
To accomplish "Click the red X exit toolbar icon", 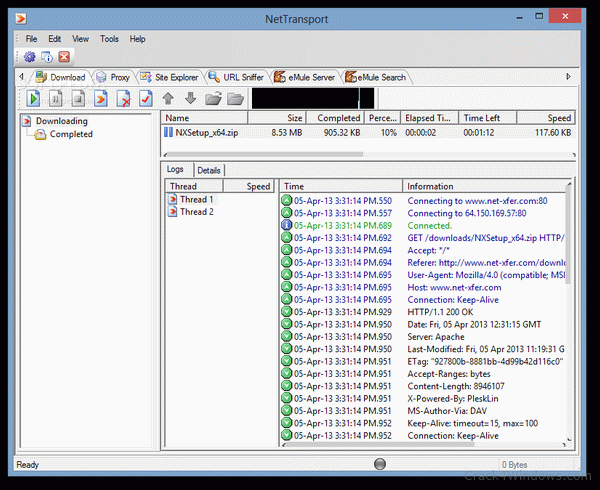I will pyautogui.click(x=64, y=57).
